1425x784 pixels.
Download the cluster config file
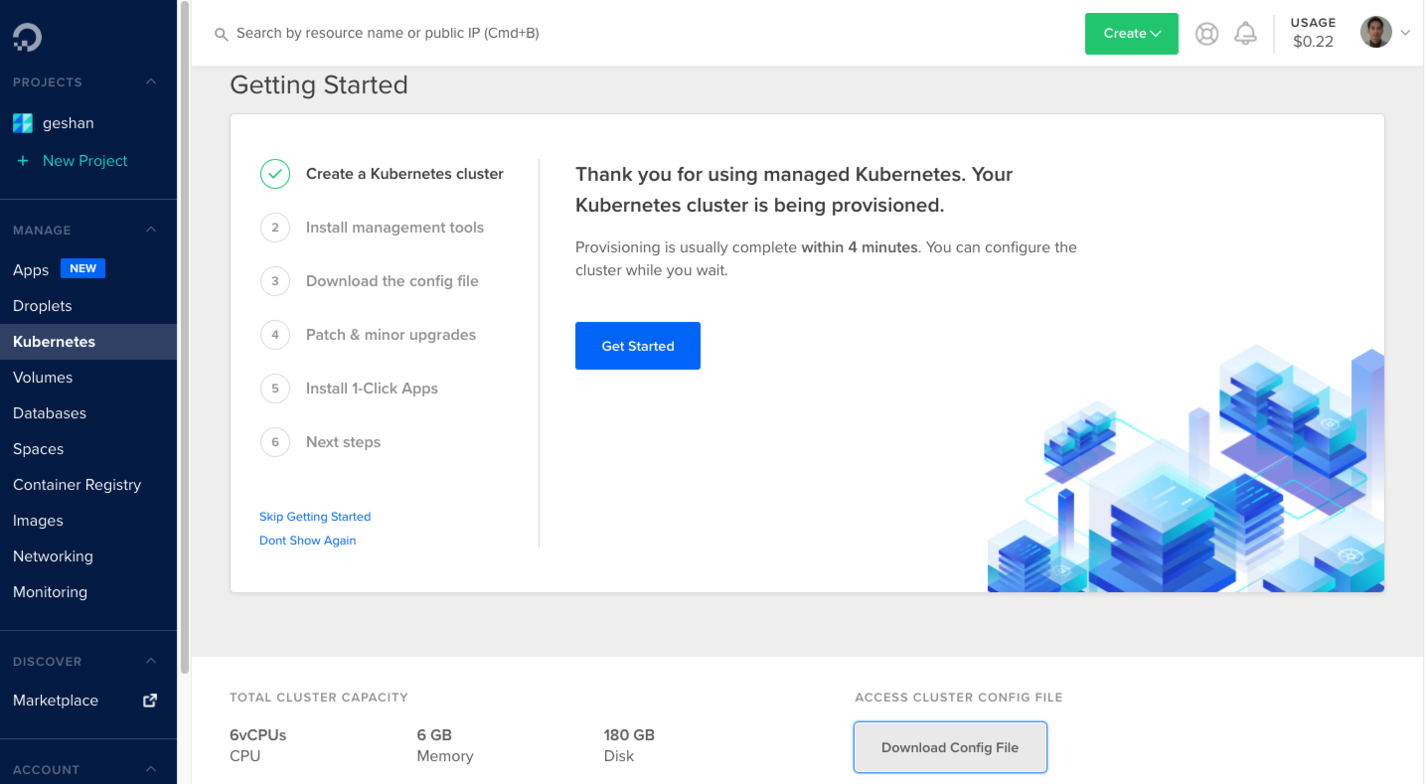click(948, 747)
